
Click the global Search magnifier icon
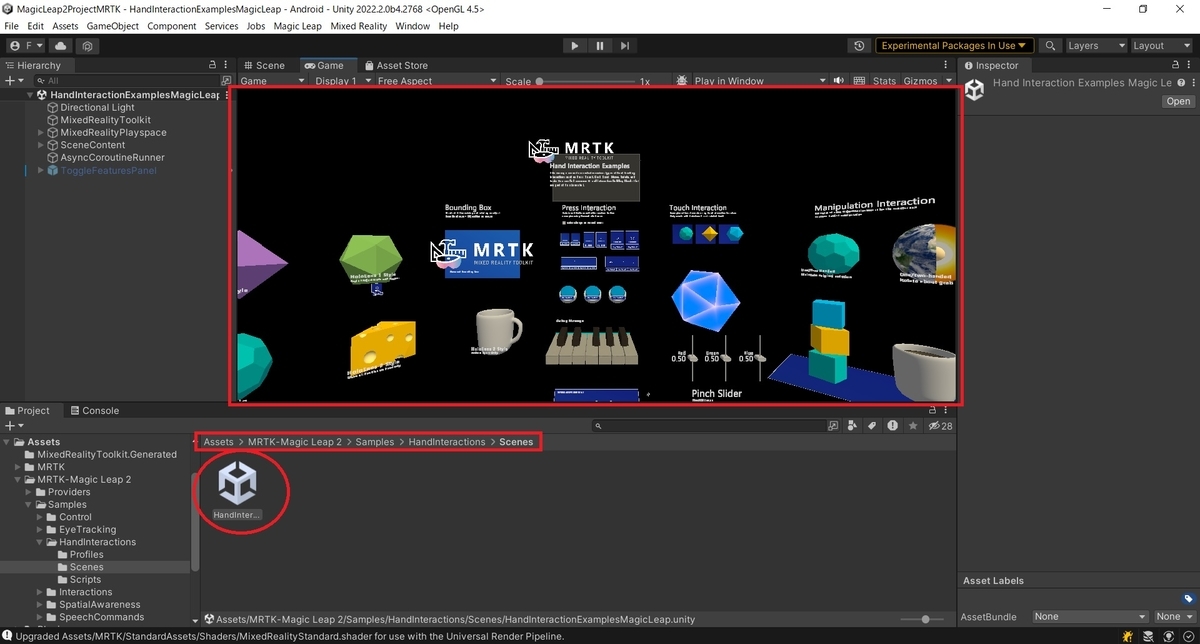[x=1050, y=46]
